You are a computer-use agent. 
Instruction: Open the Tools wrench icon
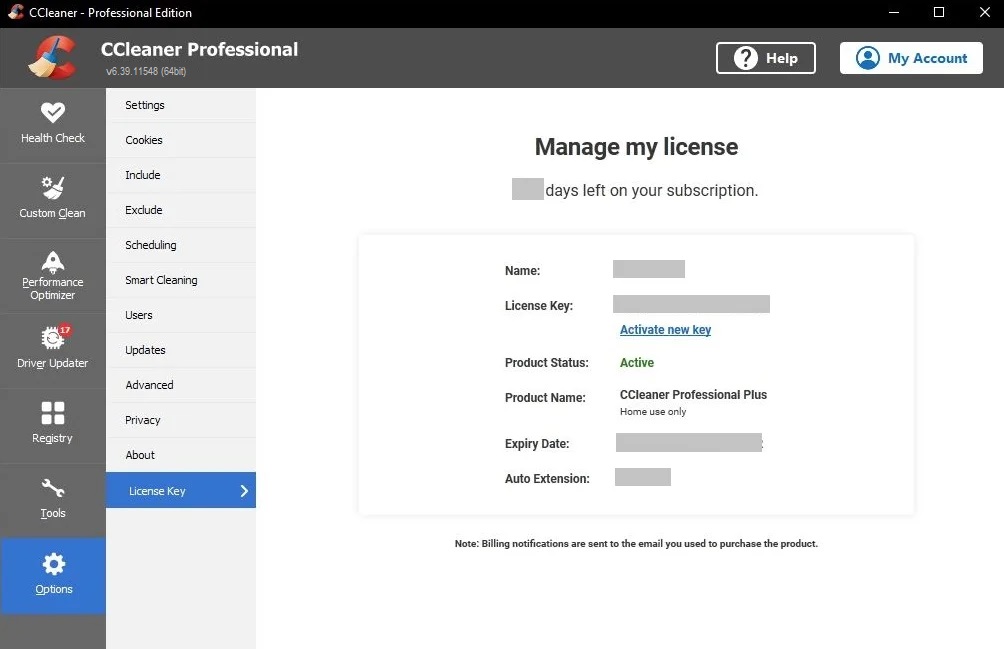53,488
